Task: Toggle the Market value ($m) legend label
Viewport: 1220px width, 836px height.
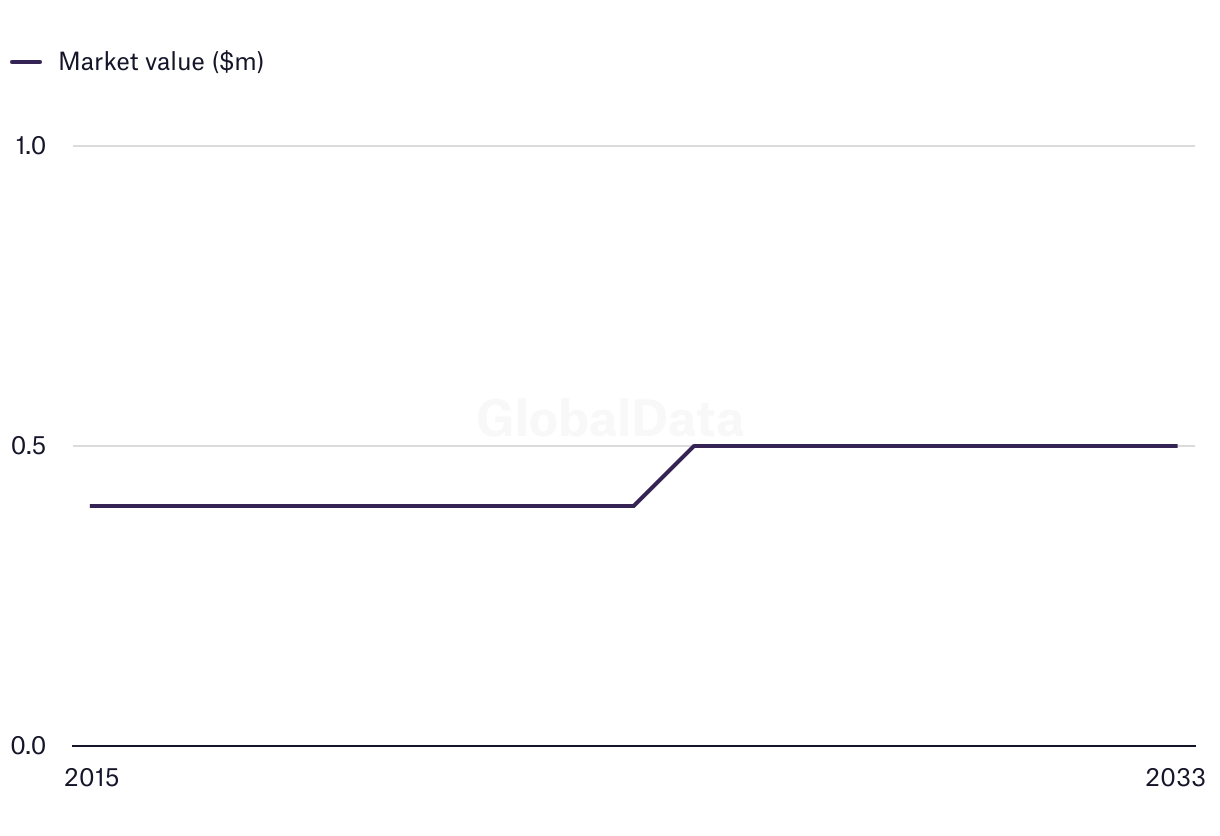Action: [161, 61]
